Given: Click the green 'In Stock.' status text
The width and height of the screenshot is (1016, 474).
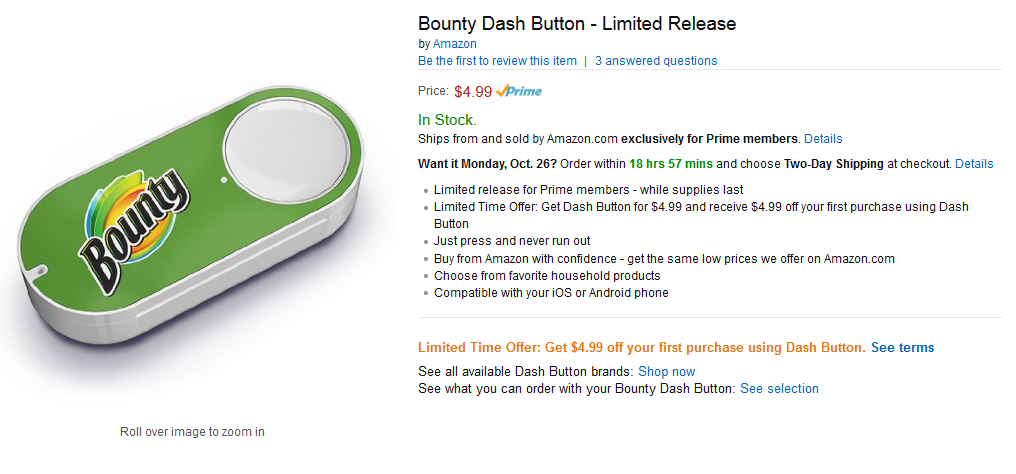Looking at the screenshot, I should (447, 120).
